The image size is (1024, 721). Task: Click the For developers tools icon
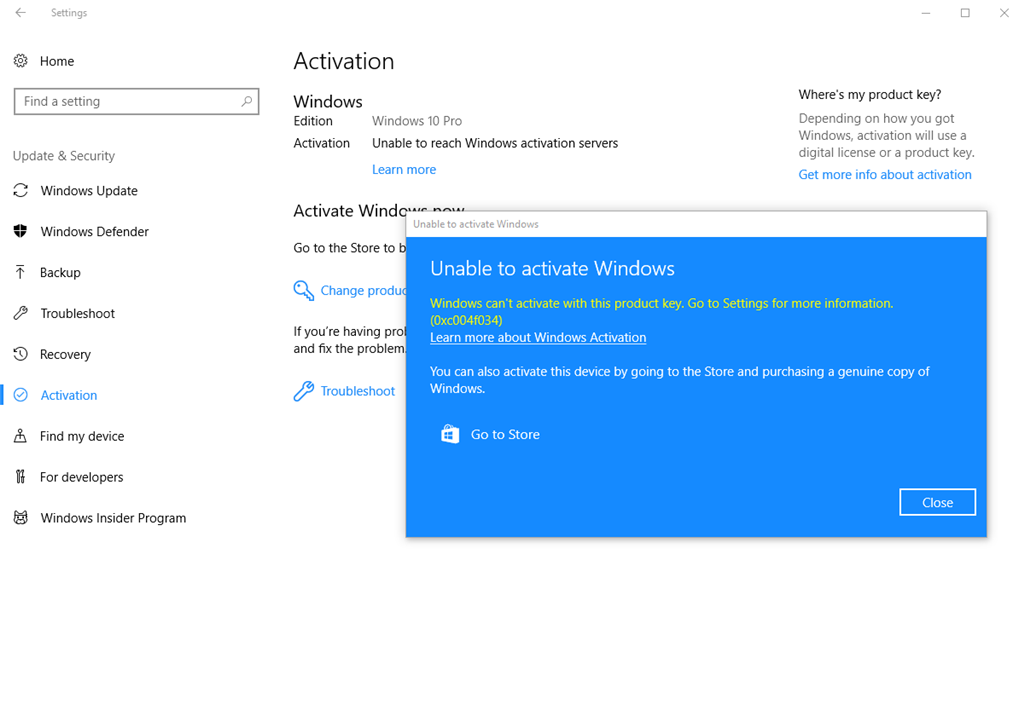pos(20,477)
